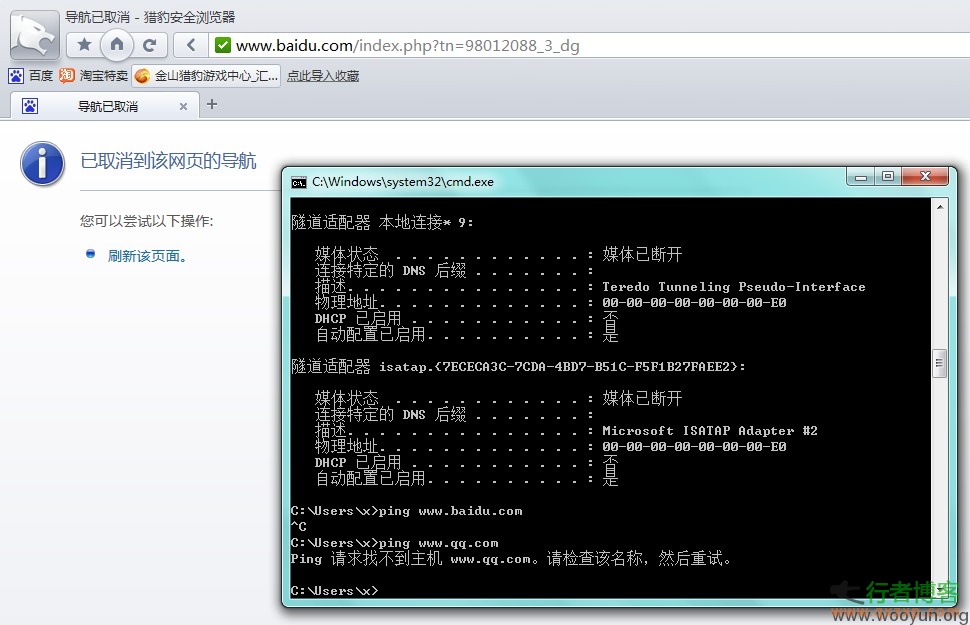Click the paw favicon on the tab
970x625 pixels.
click(x=30, y=106)
